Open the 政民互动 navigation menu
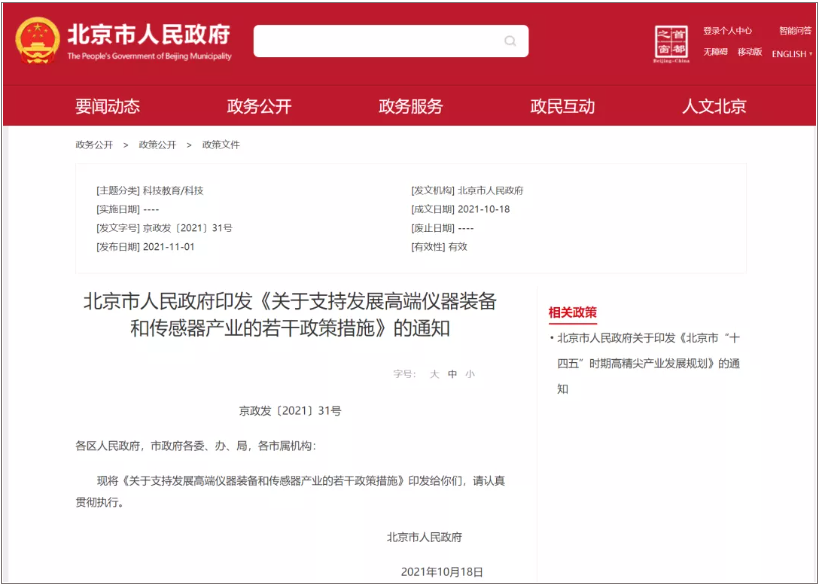The height and width of the screenshot is (584, 821). (x=565, y=107)
